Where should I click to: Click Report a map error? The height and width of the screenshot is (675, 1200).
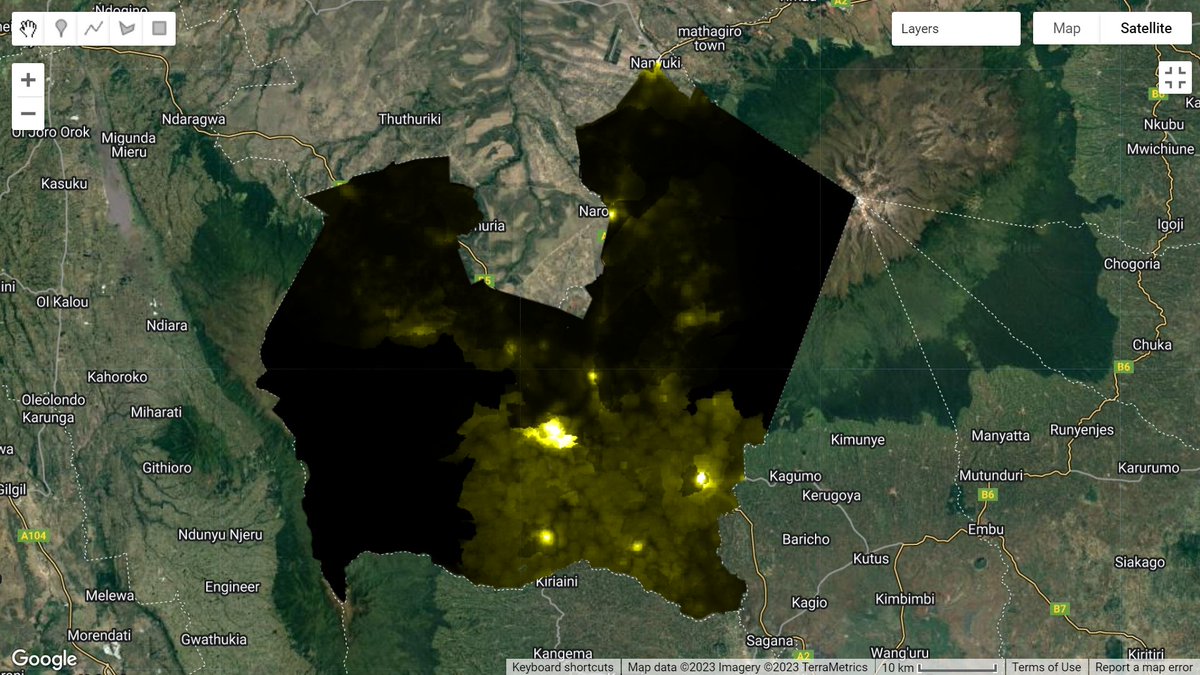coord(1141,667)
